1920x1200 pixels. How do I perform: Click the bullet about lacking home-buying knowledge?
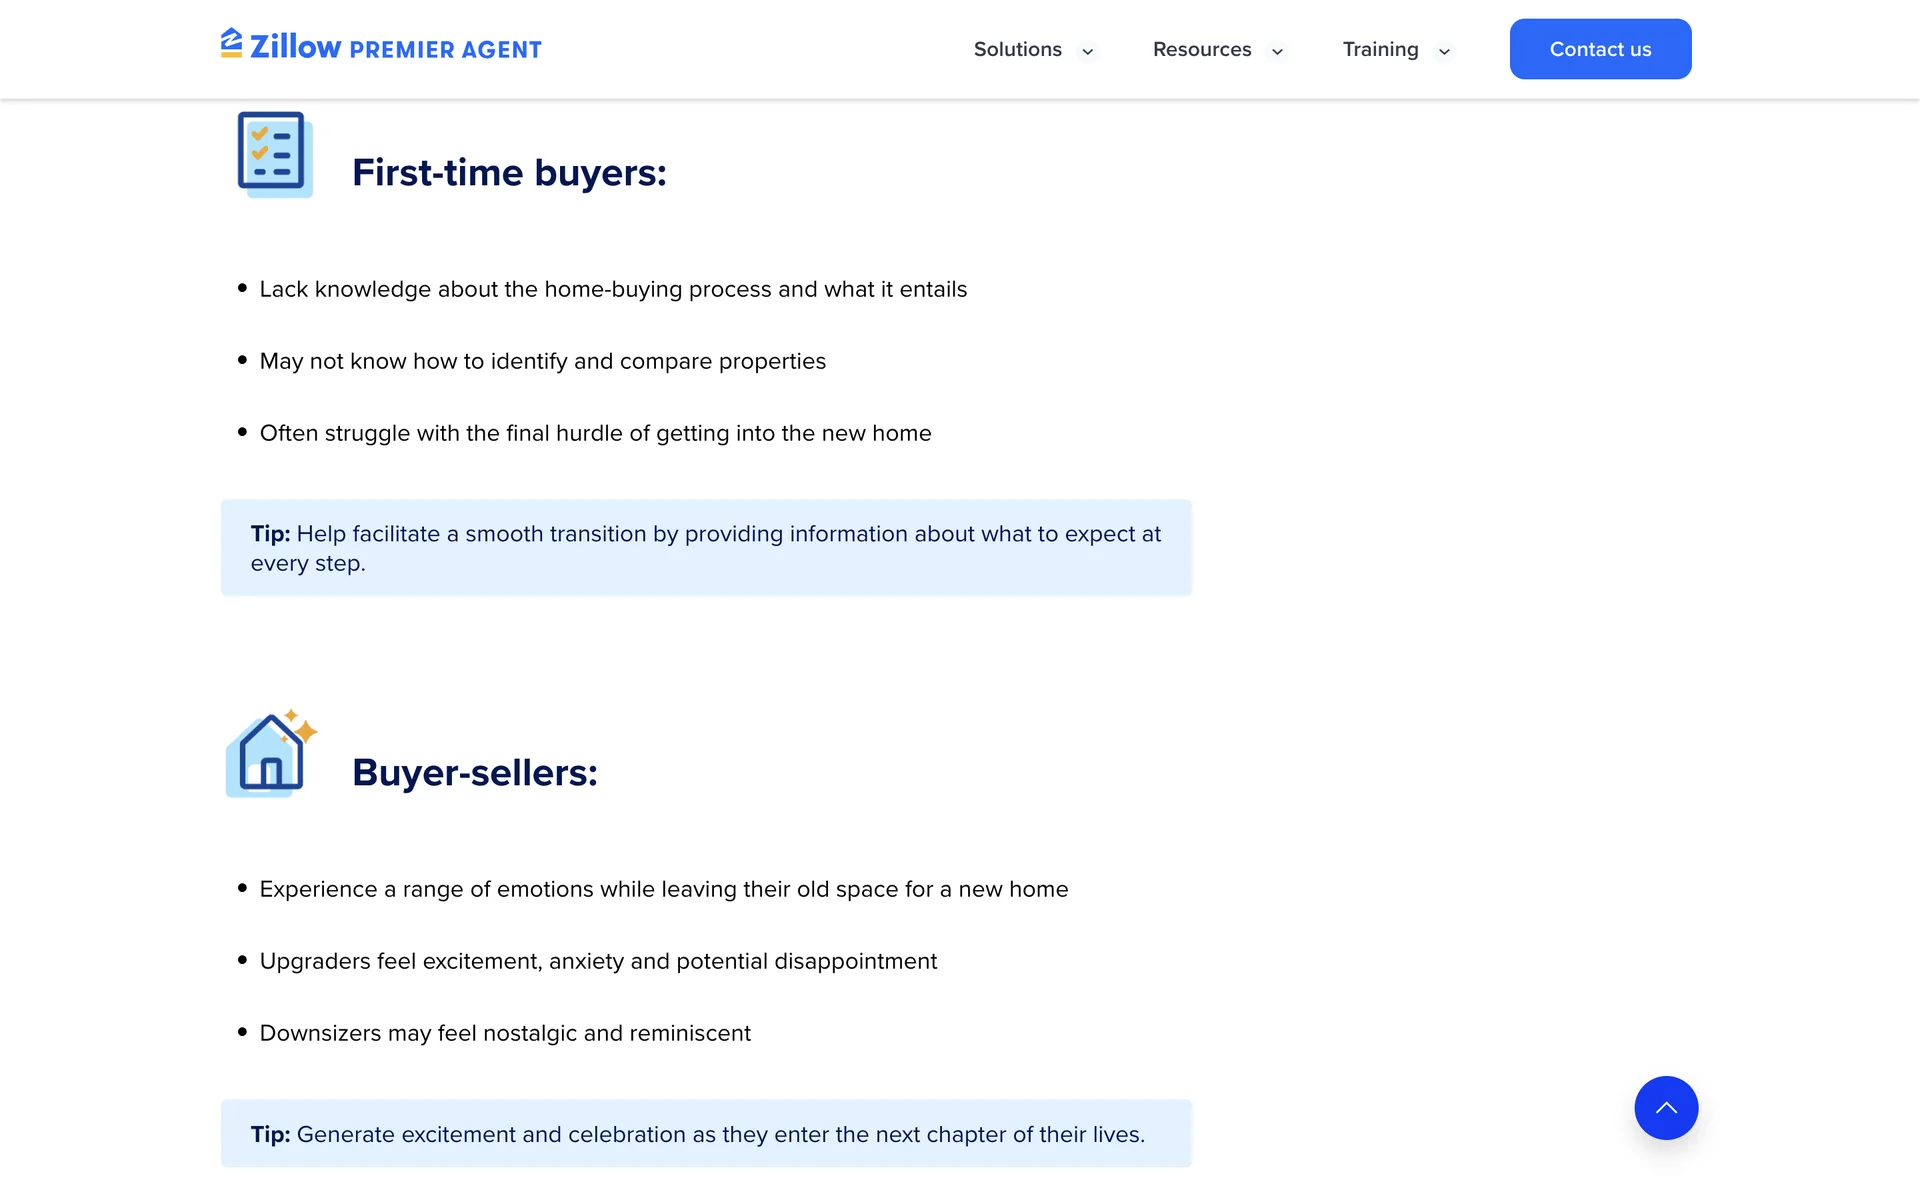[x=613, y=289]
